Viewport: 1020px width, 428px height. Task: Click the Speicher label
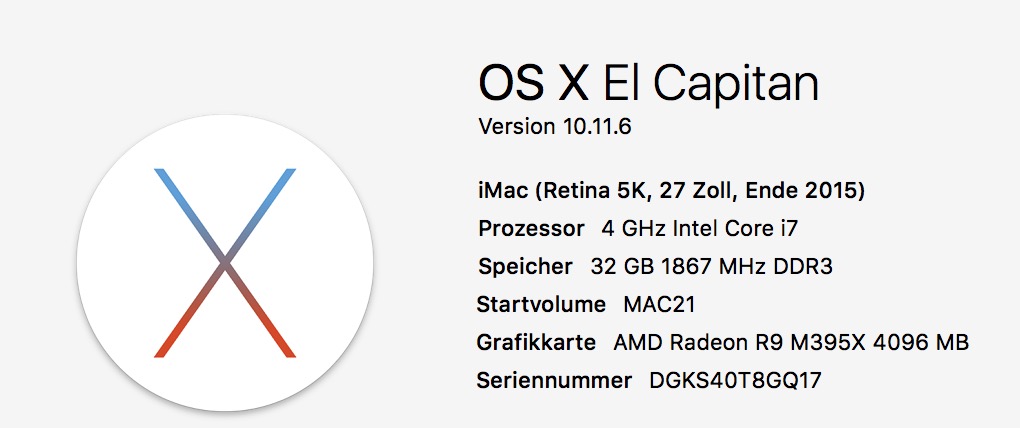[x=525, y=266]
